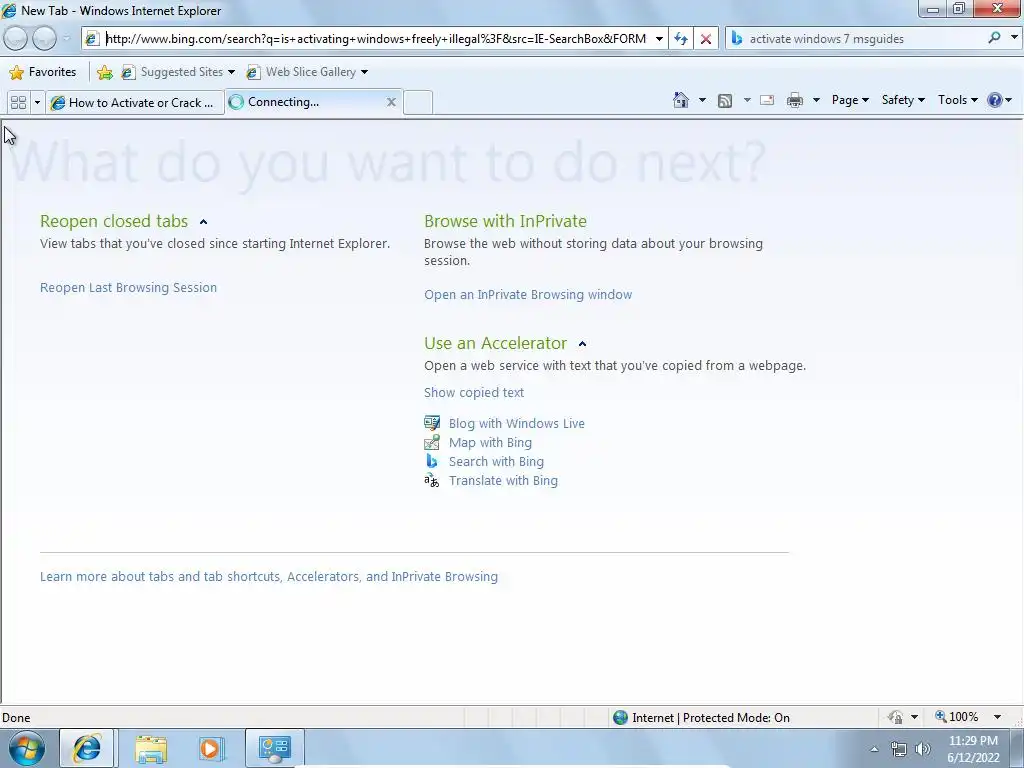Click the Translate with Bing icon
1024x768 pixels.
[x=432, y=481]
